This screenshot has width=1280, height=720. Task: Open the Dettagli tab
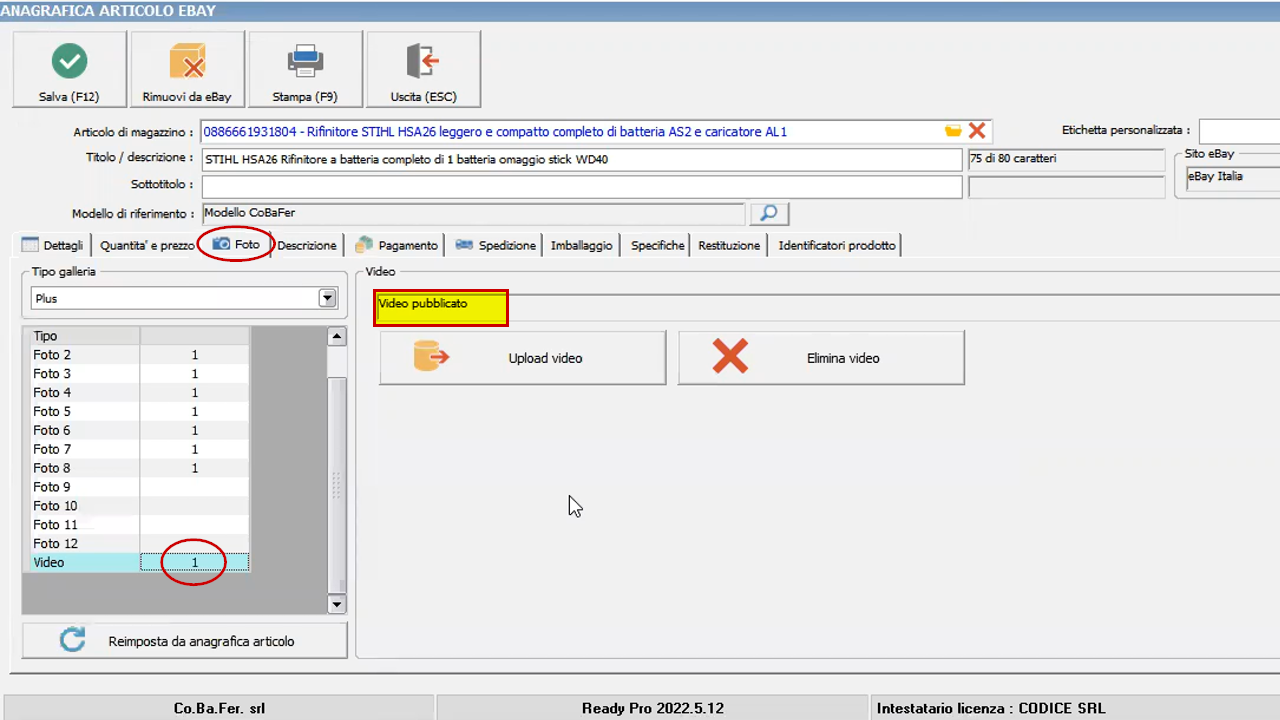54,245
